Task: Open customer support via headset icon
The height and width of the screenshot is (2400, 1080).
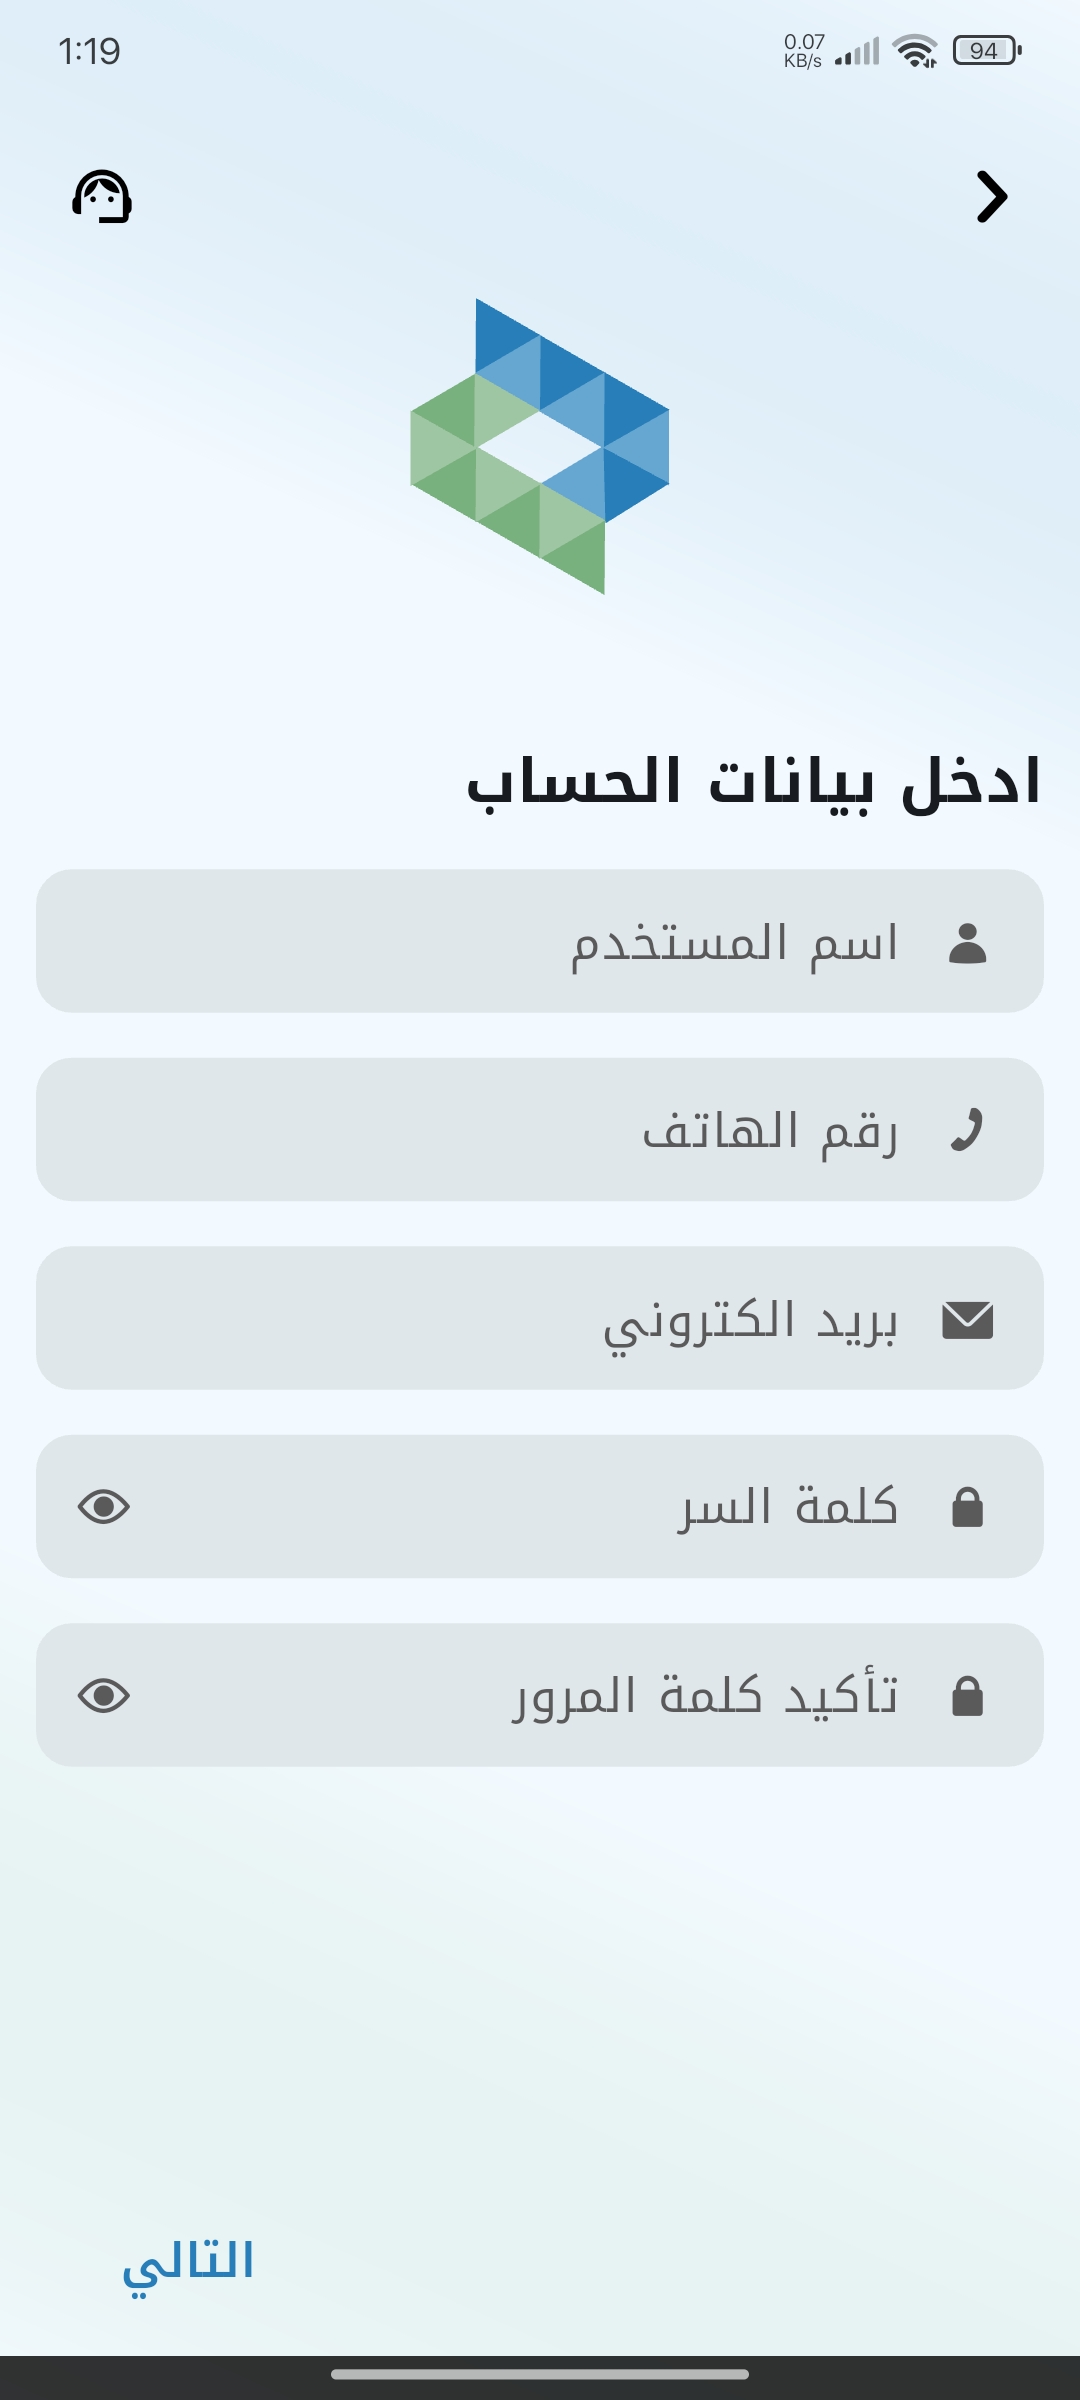Action: 102,196
